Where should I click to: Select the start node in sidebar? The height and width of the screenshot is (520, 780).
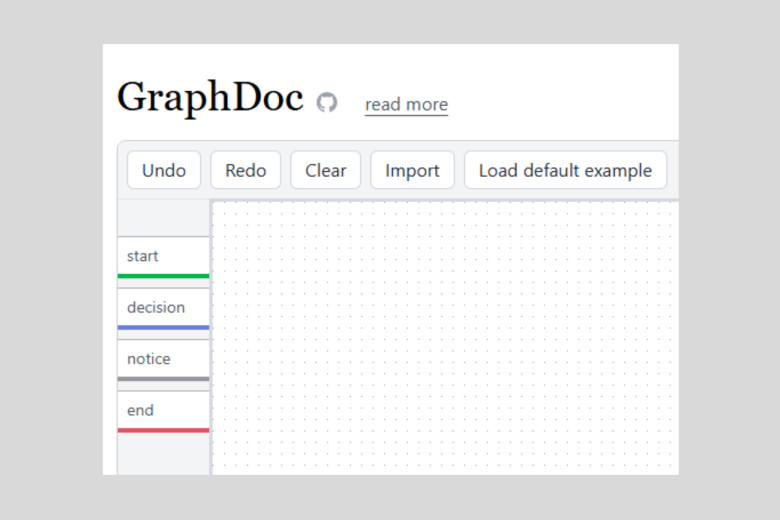(164, 257)
